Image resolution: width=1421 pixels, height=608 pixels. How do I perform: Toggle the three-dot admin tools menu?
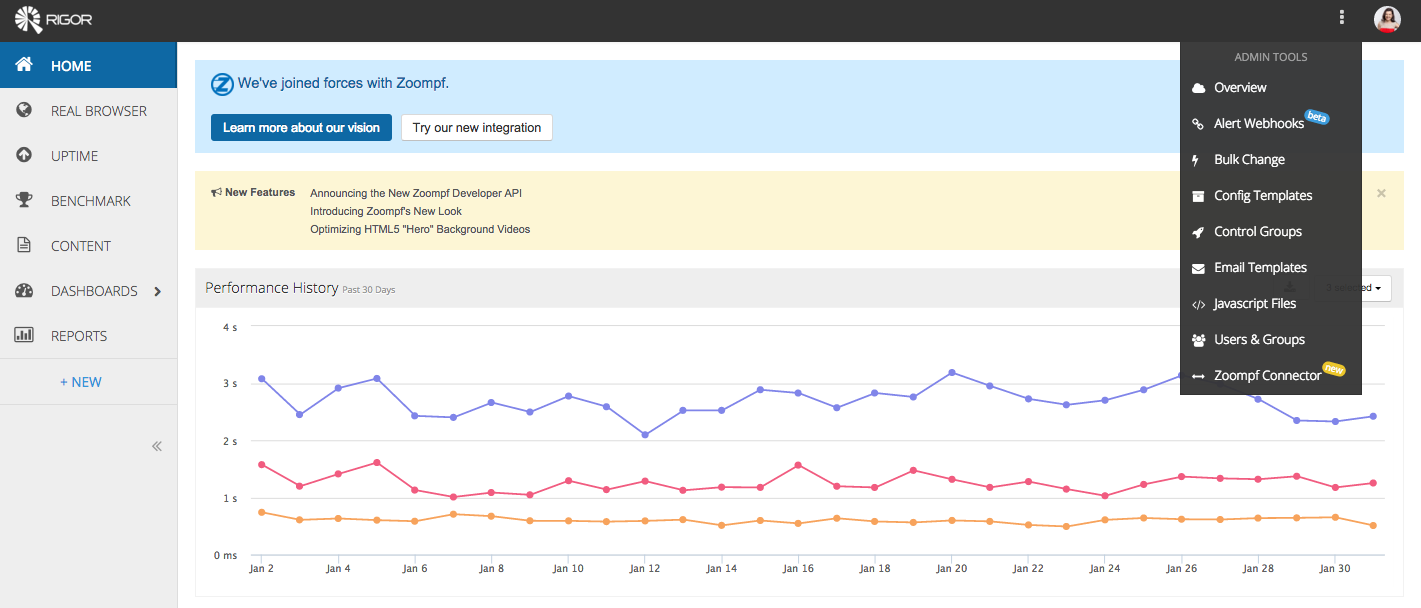(1342, 17)
